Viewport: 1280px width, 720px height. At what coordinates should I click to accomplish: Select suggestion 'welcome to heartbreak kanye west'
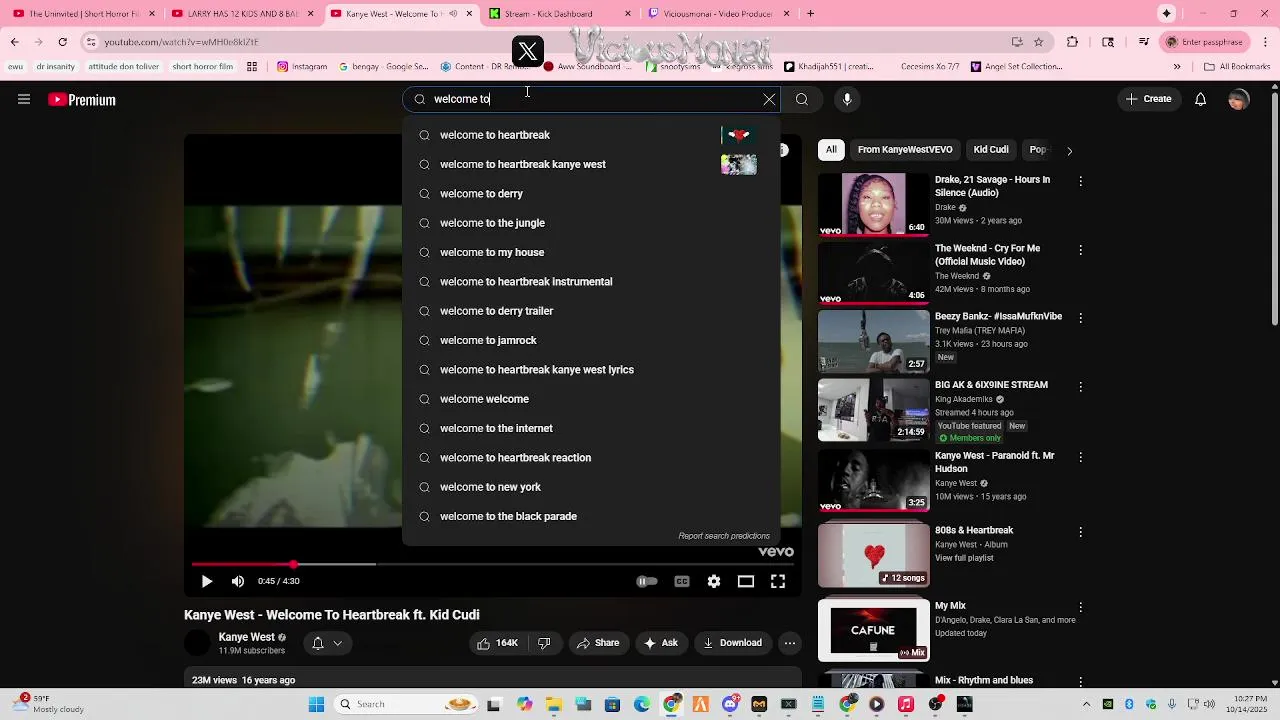coord(591,164)
